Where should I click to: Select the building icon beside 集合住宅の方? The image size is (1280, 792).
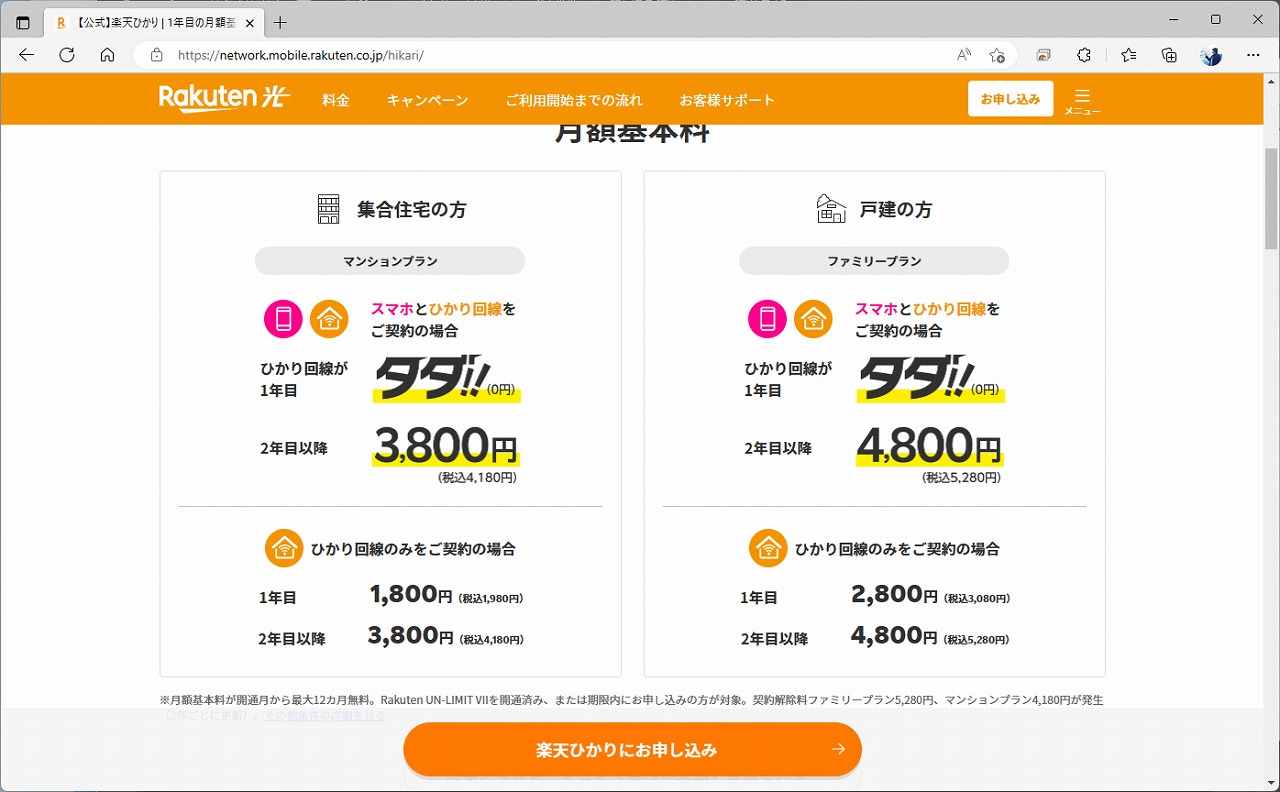327,208
